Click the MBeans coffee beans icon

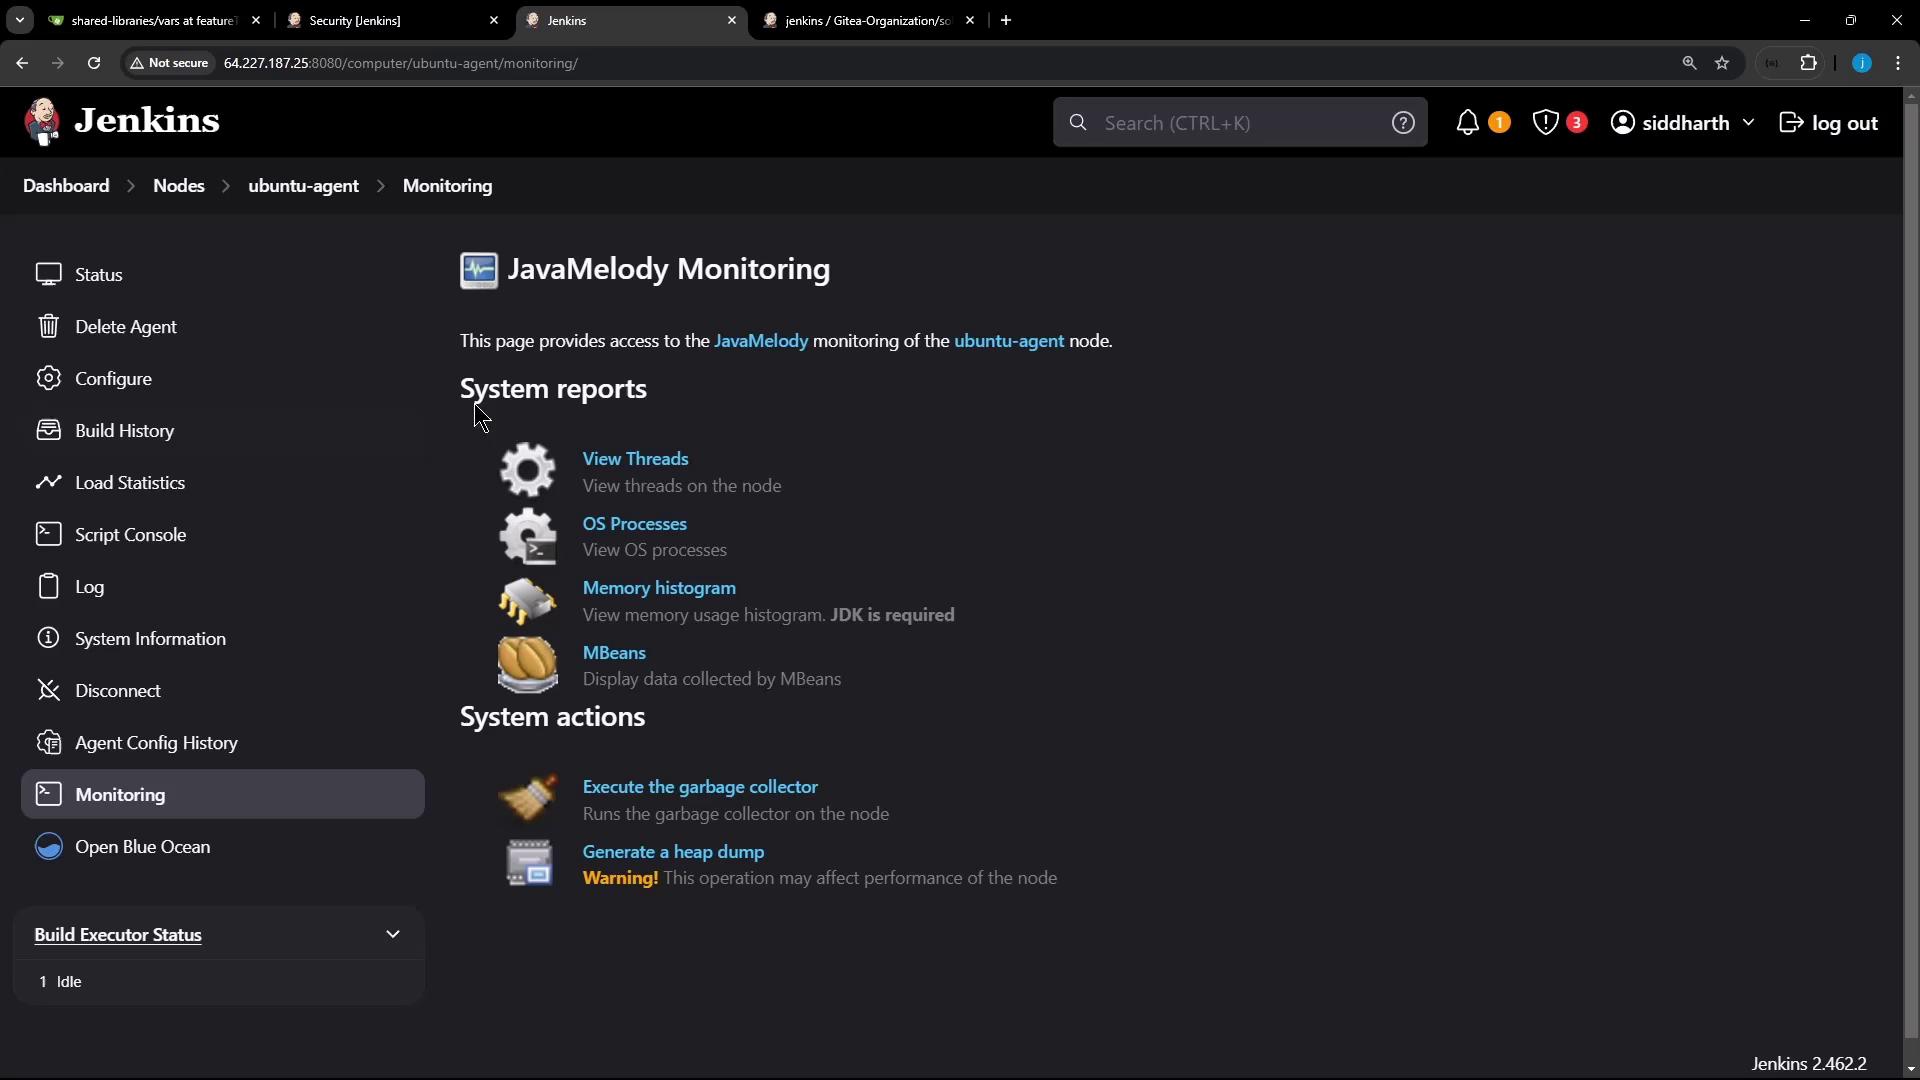click(x=527, y=665)
